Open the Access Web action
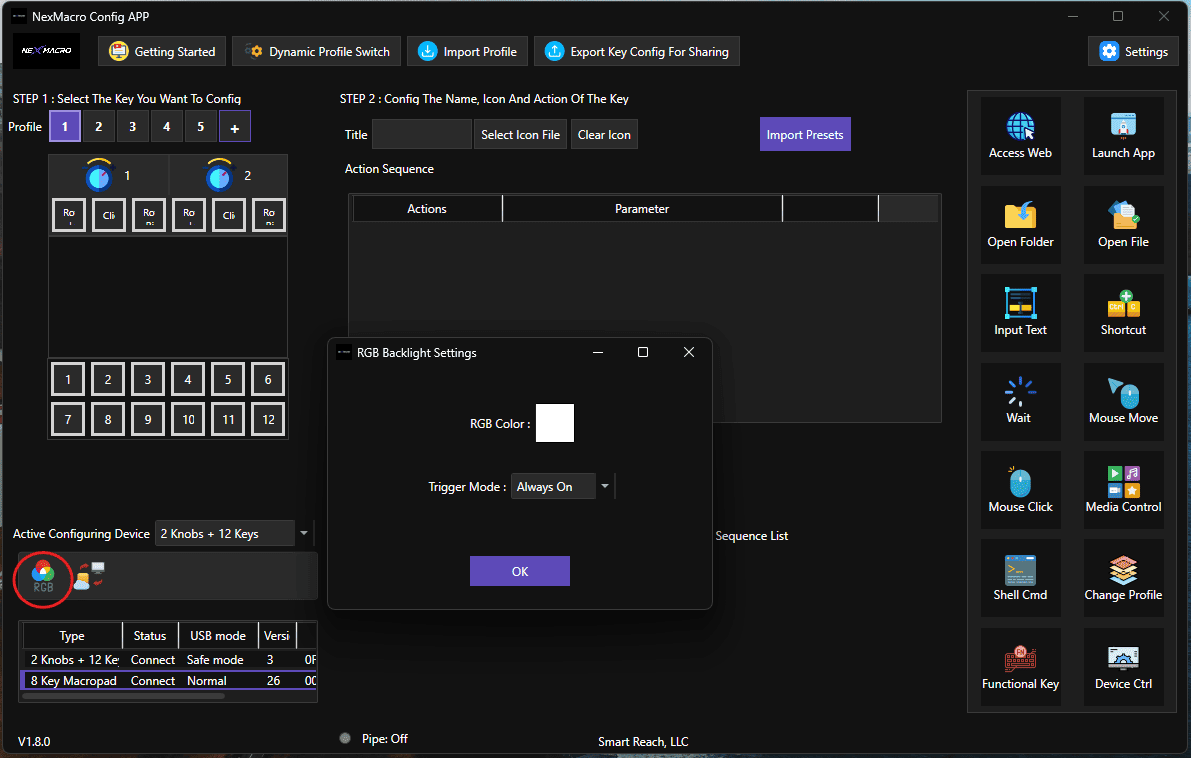1191x758 pixels. click(1020, 136)
